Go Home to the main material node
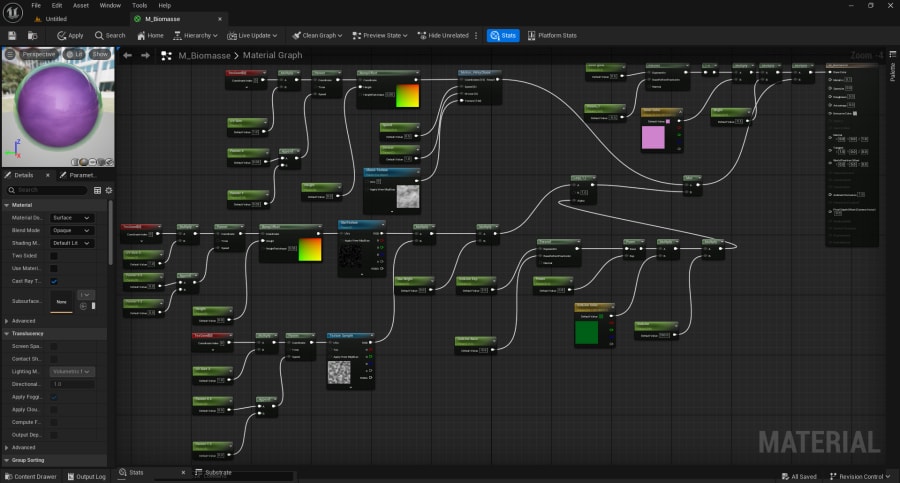The width and height of the screenshot is (900, 483). point(150,36)
